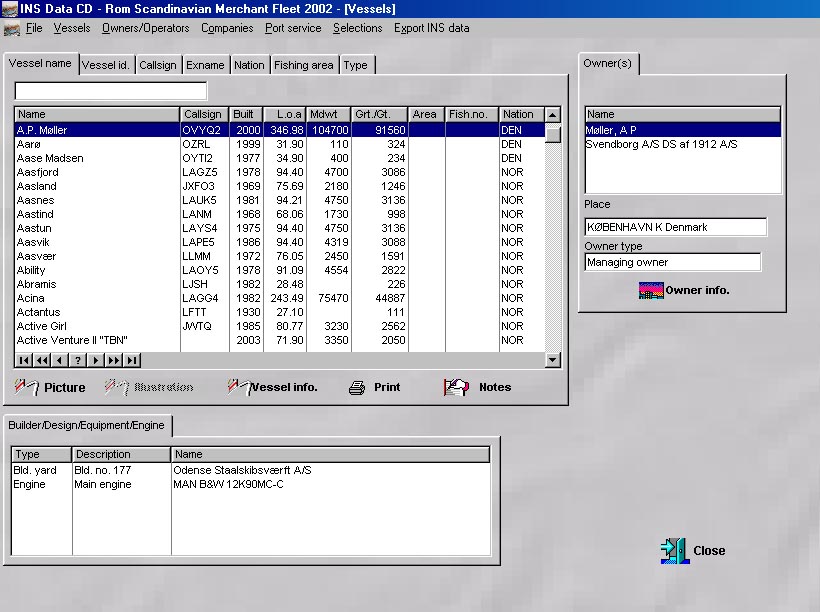Image resolution: width=820 pixels, height=612 pixels.
Task: Open the Port service menu
Action: coord(293,28)
